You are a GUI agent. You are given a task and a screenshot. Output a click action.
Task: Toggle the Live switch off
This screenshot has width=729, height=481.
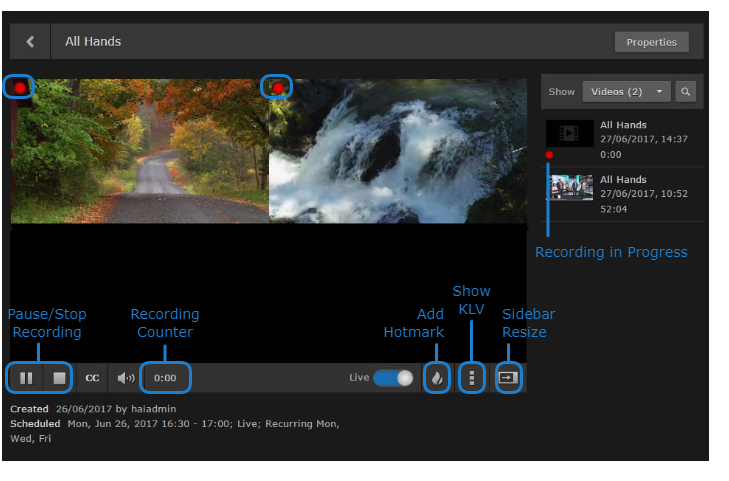click(393, 378)
